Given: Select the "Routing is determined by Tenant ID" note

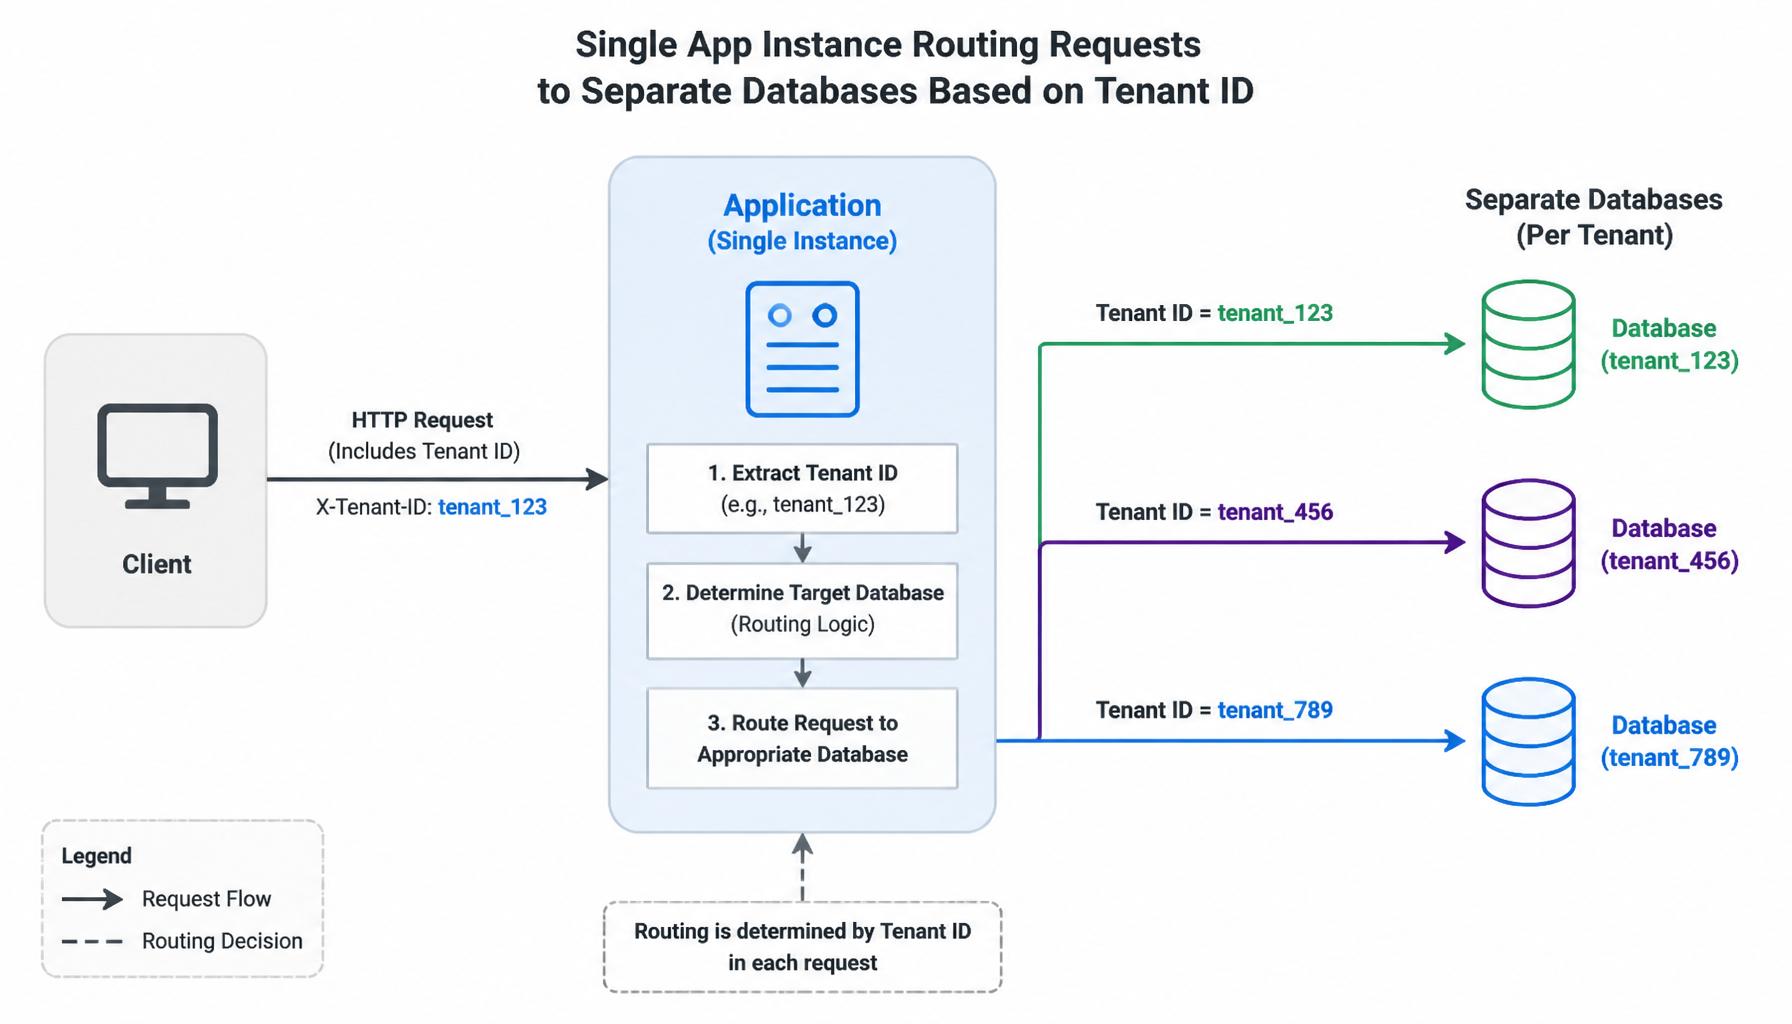Looking at the screenshot, I should (x=802, y=947).
